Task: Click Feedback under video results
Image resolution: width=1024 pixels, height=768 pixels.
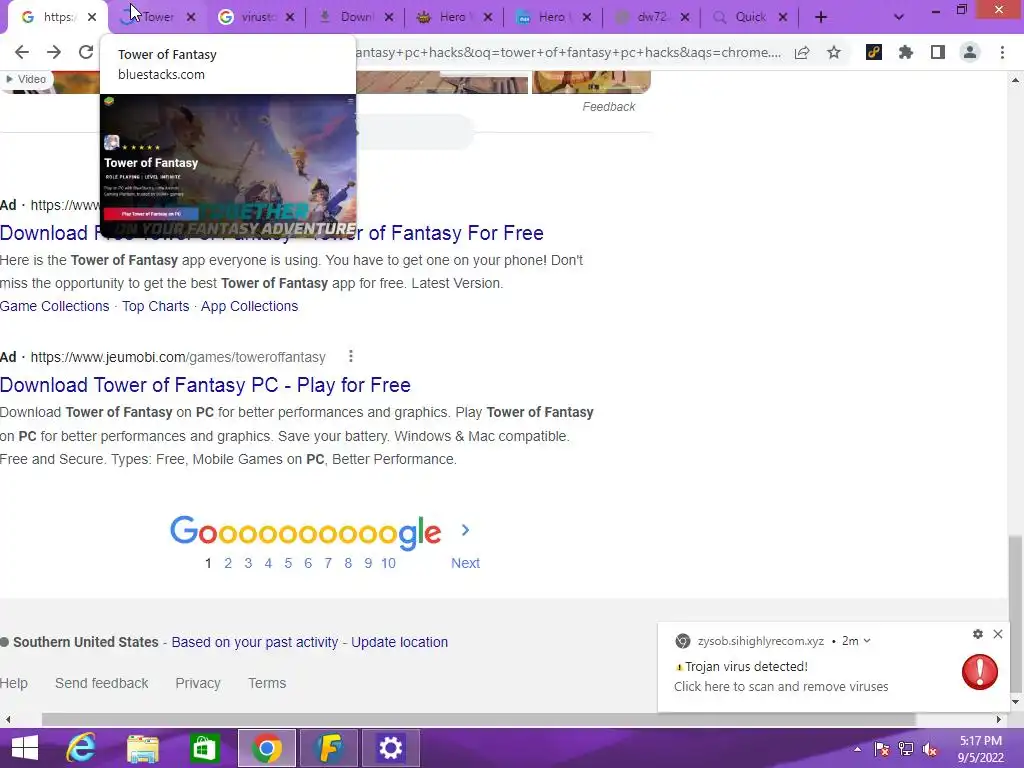Action: click(609, 106)
